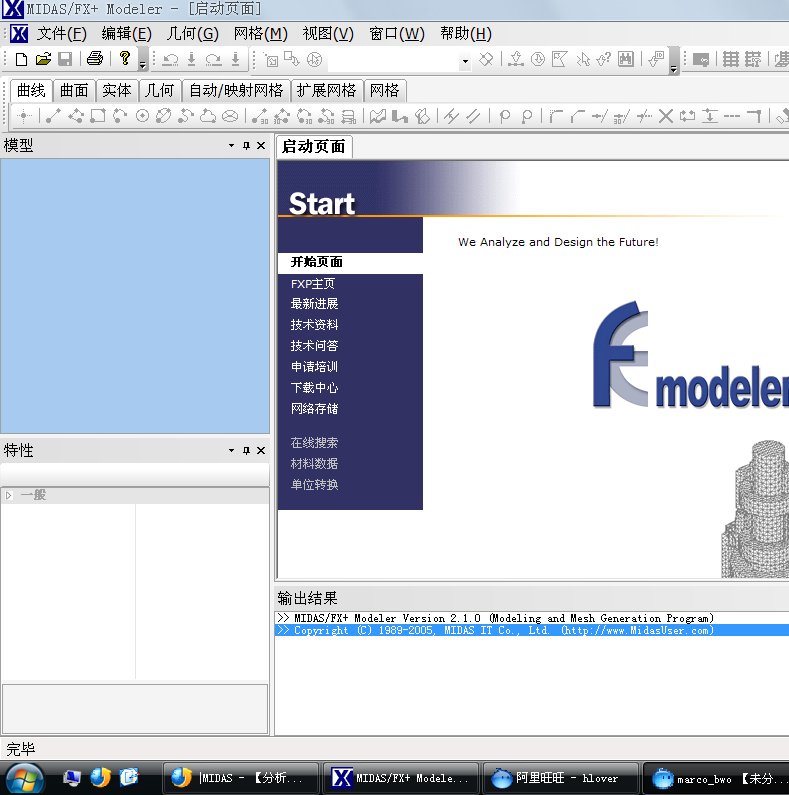The height and width of the screenshot is (795, 789).
Task: Select the 'MIDAS/FX+ Modeler Version 2.1.0' output line
Action: (x=531, y=618)
